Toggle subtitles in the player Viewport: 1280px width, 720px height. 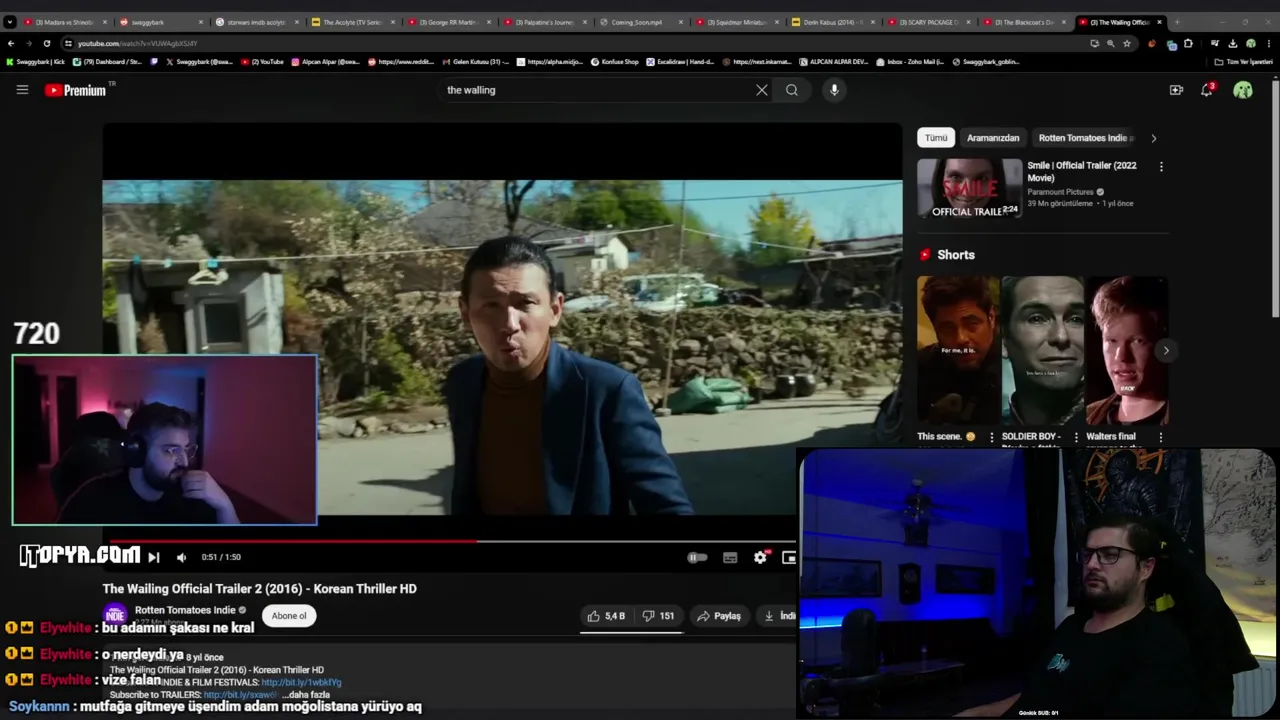point(730,557)
